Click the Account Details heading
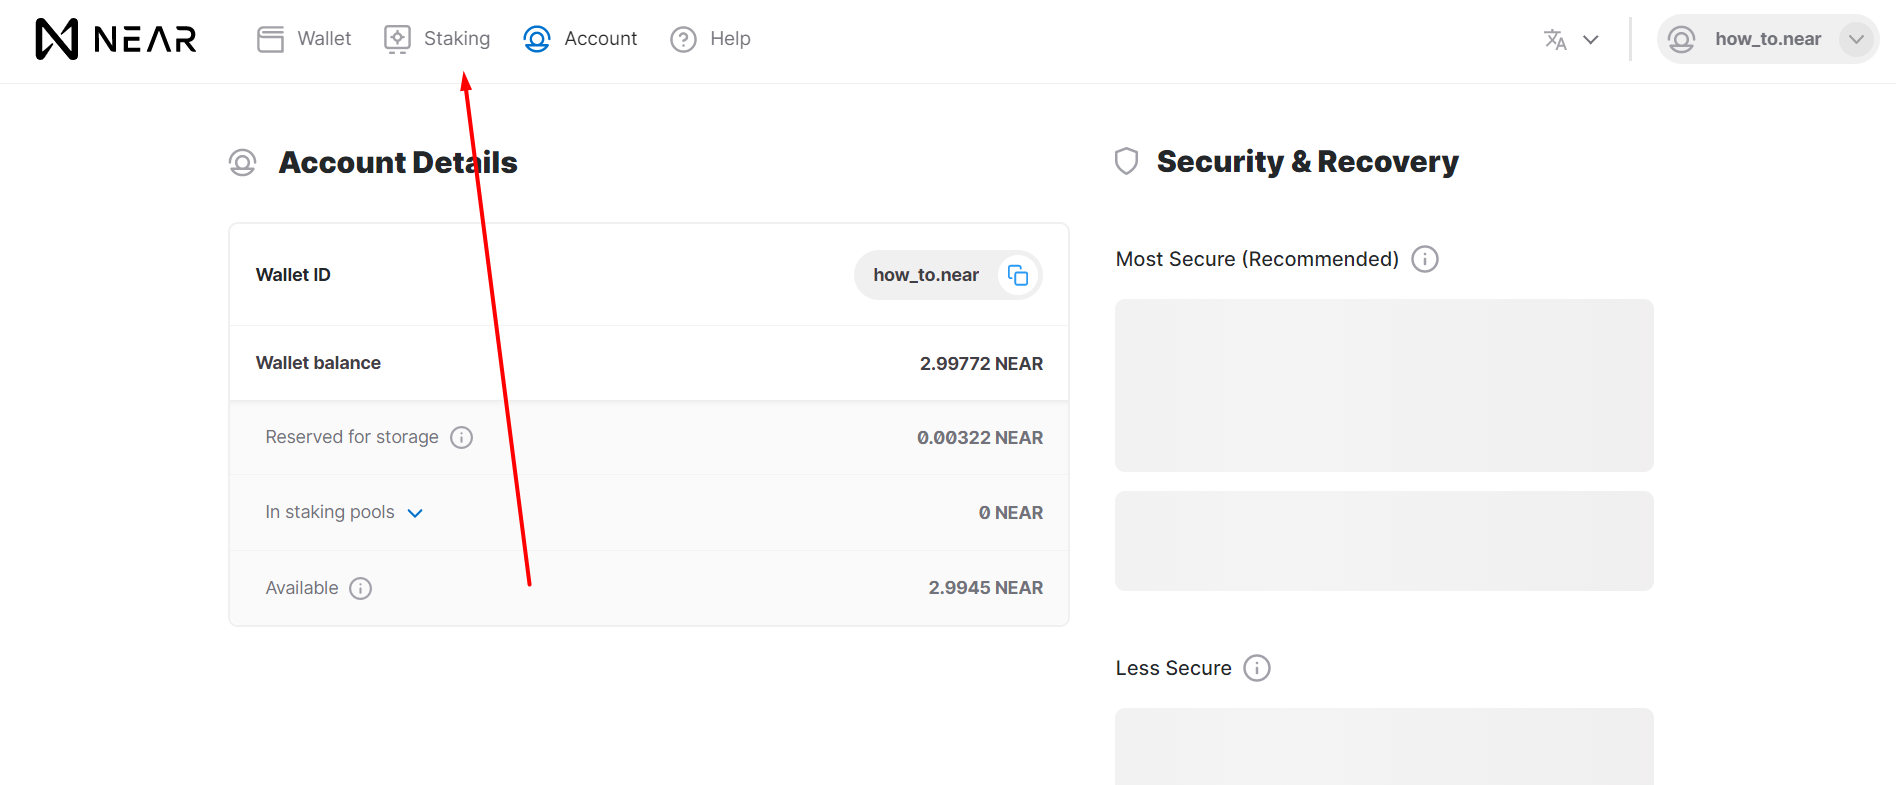Image resolution: width=1896 pixels, height=785 pixels. point(398,162)
